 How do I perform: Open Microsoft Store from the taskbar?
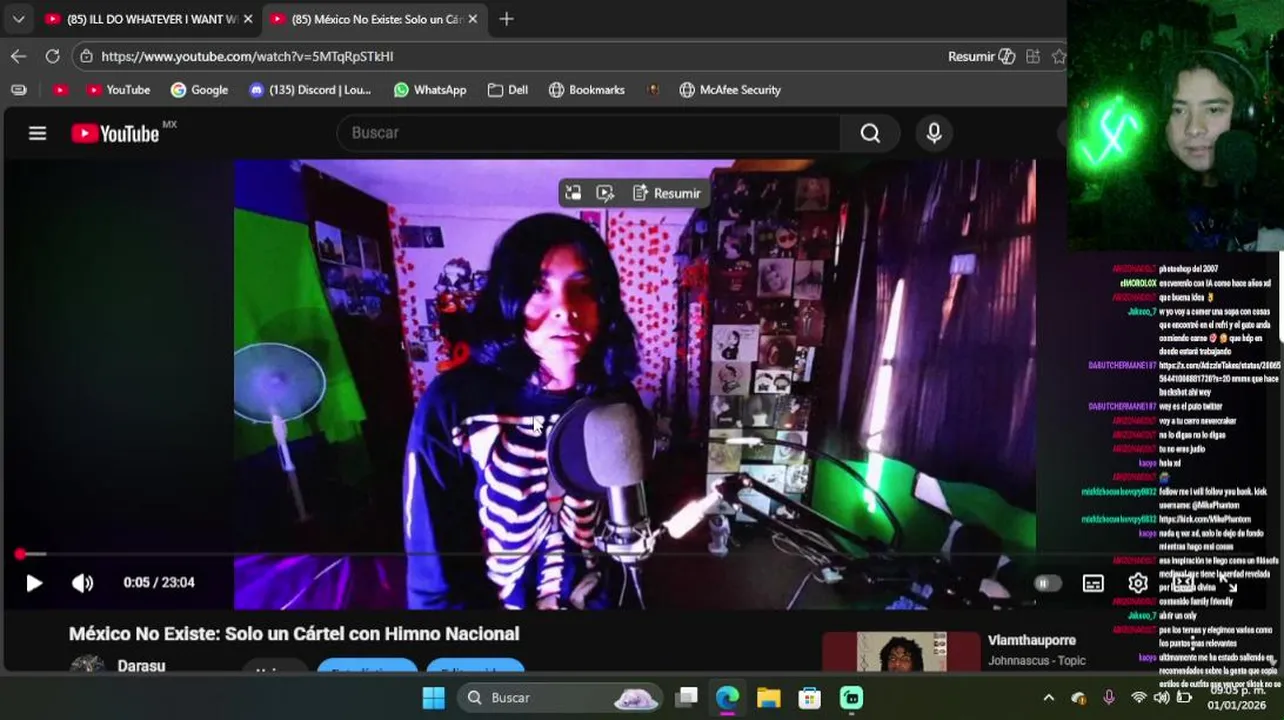[809, 697]
